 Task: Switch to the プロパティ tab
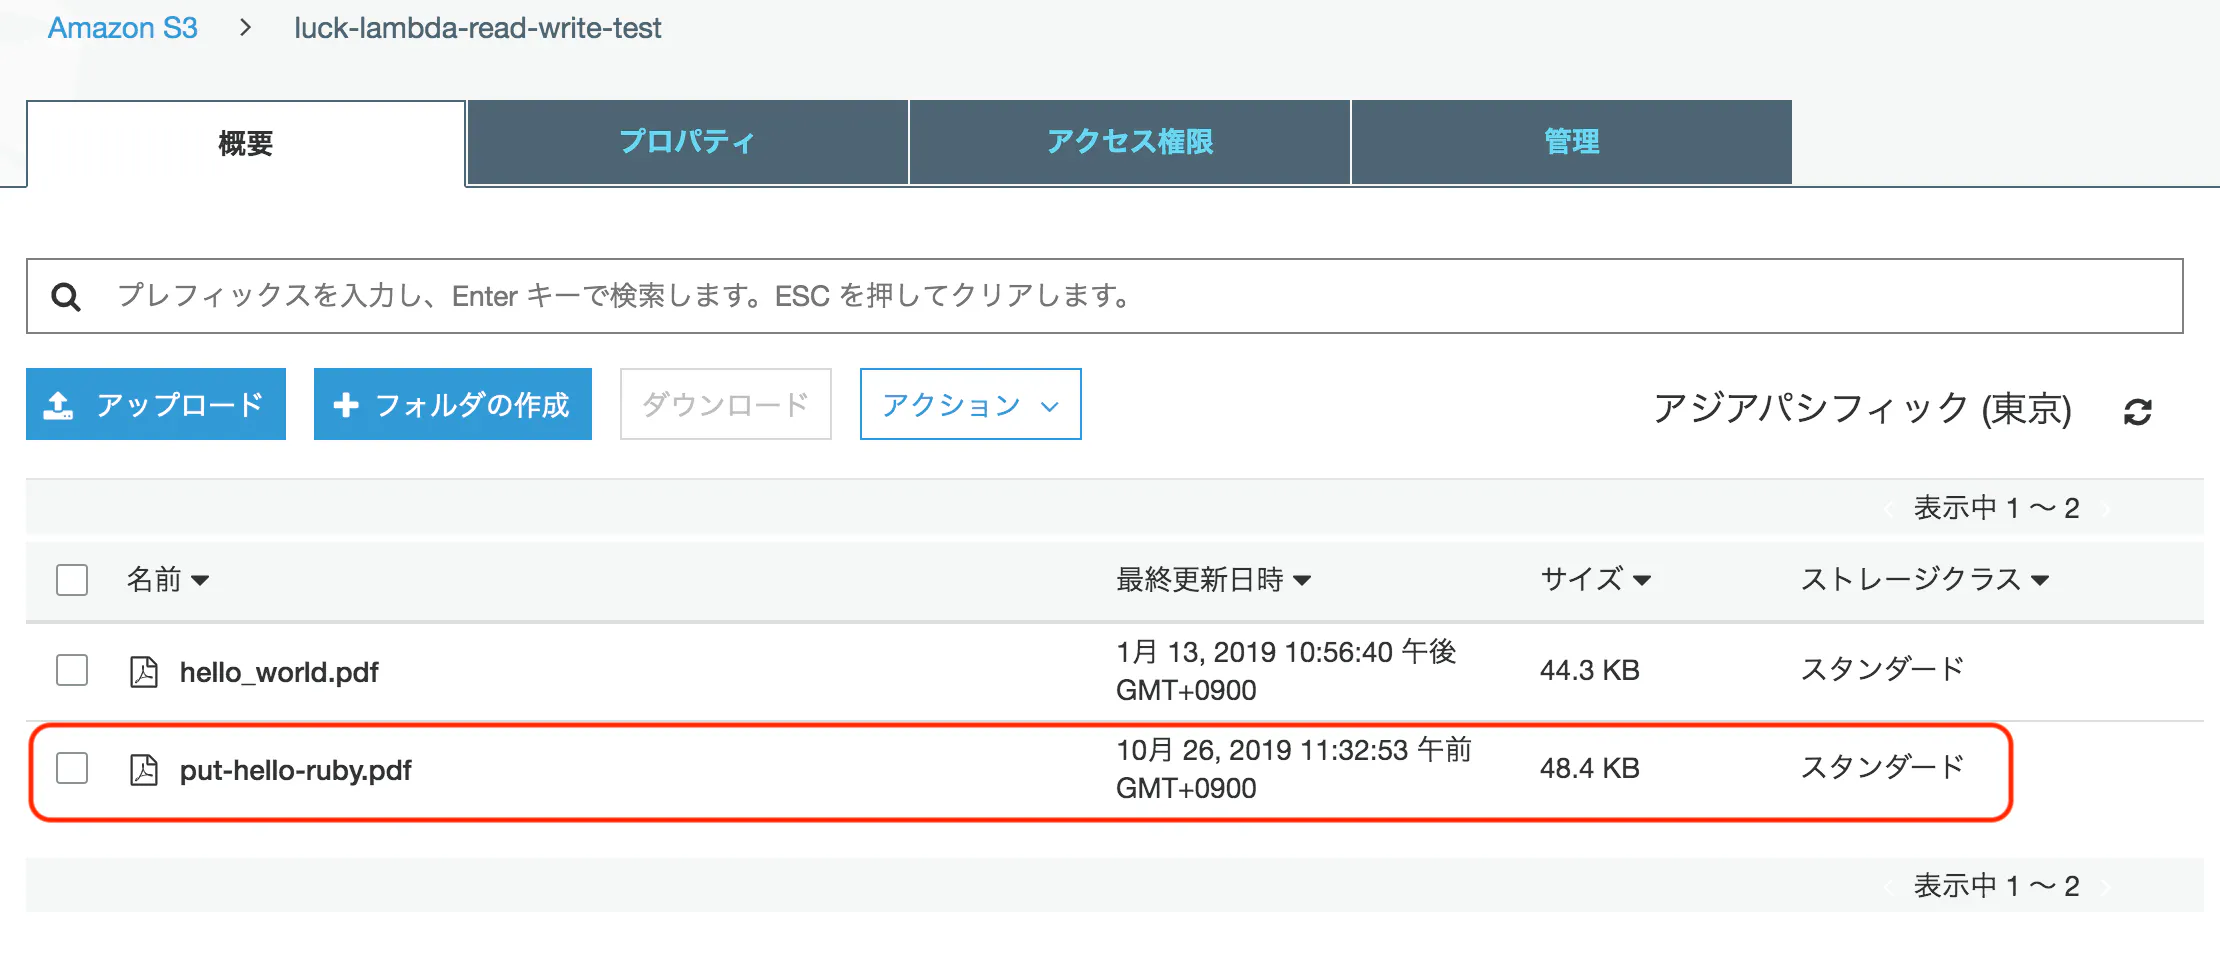coord(687,142)
